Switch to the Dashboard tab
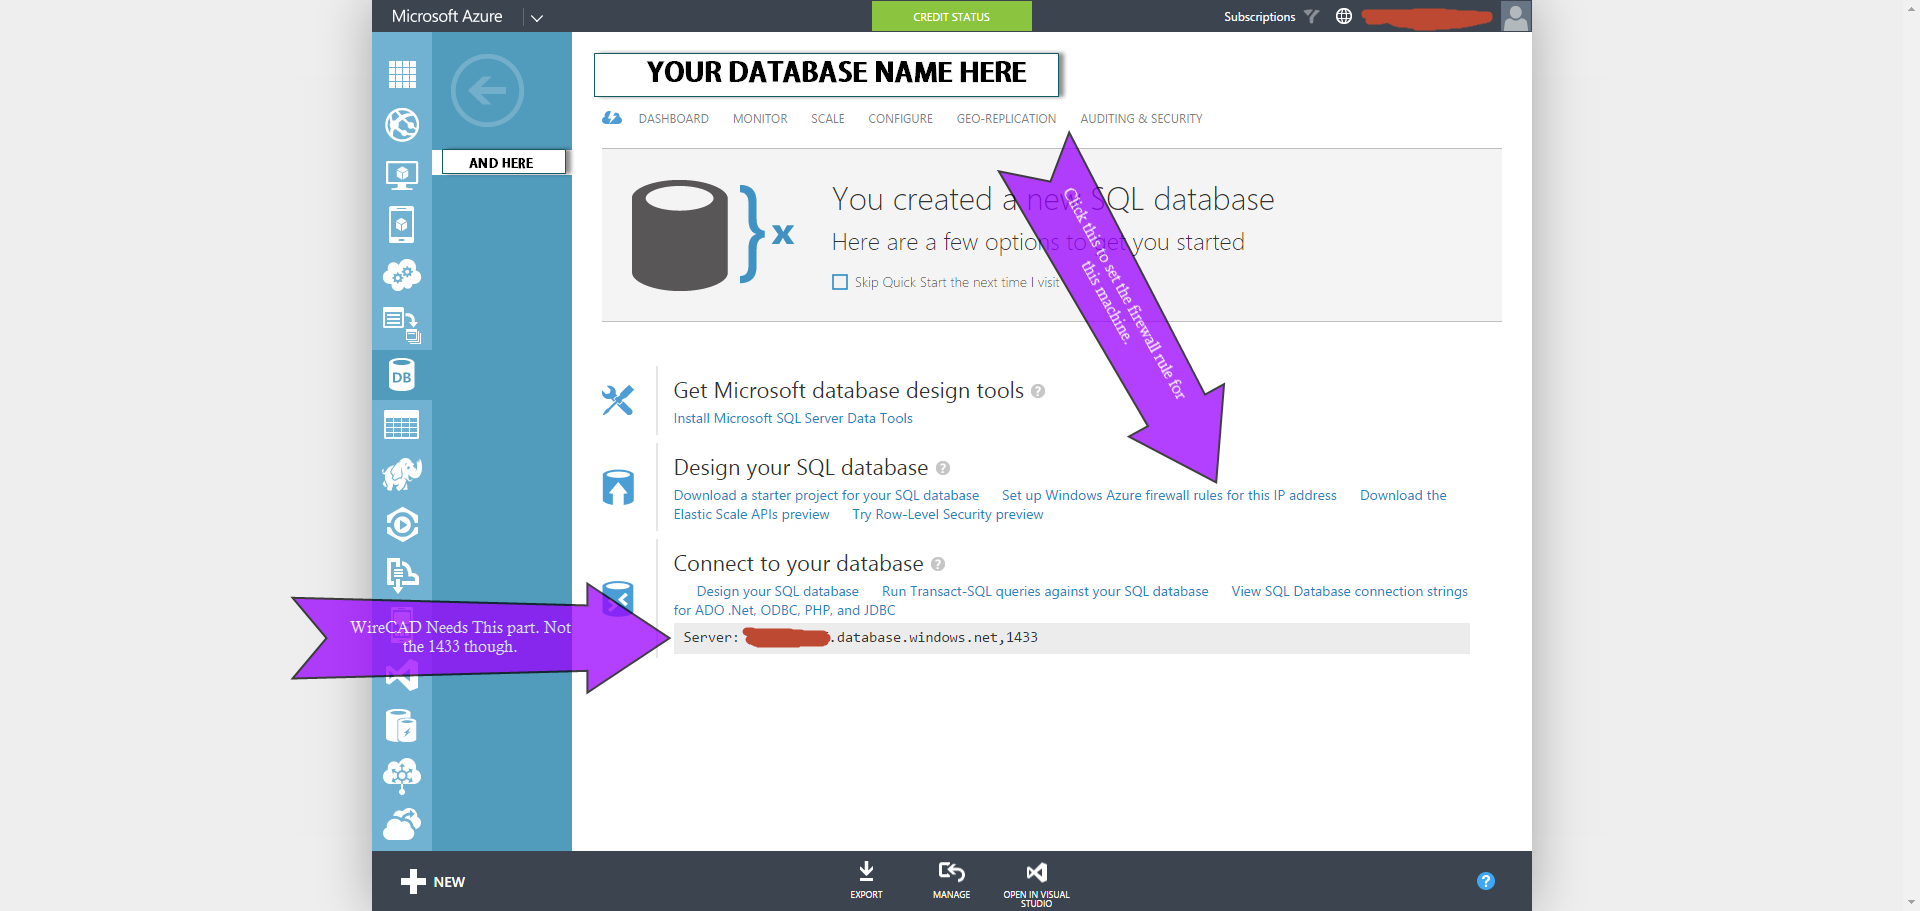This screenshot has width=1920, height=911. tap(673, 118)
